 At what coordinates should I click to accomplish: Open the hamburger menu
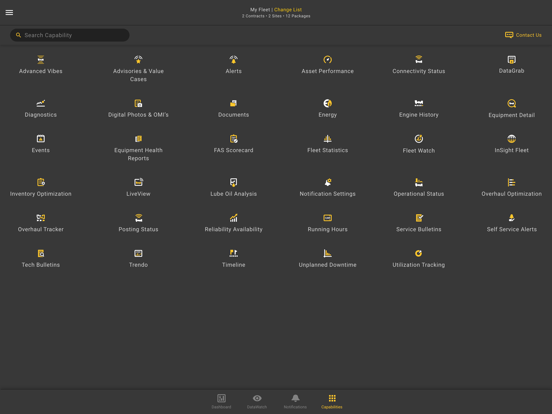pos(10,13)
